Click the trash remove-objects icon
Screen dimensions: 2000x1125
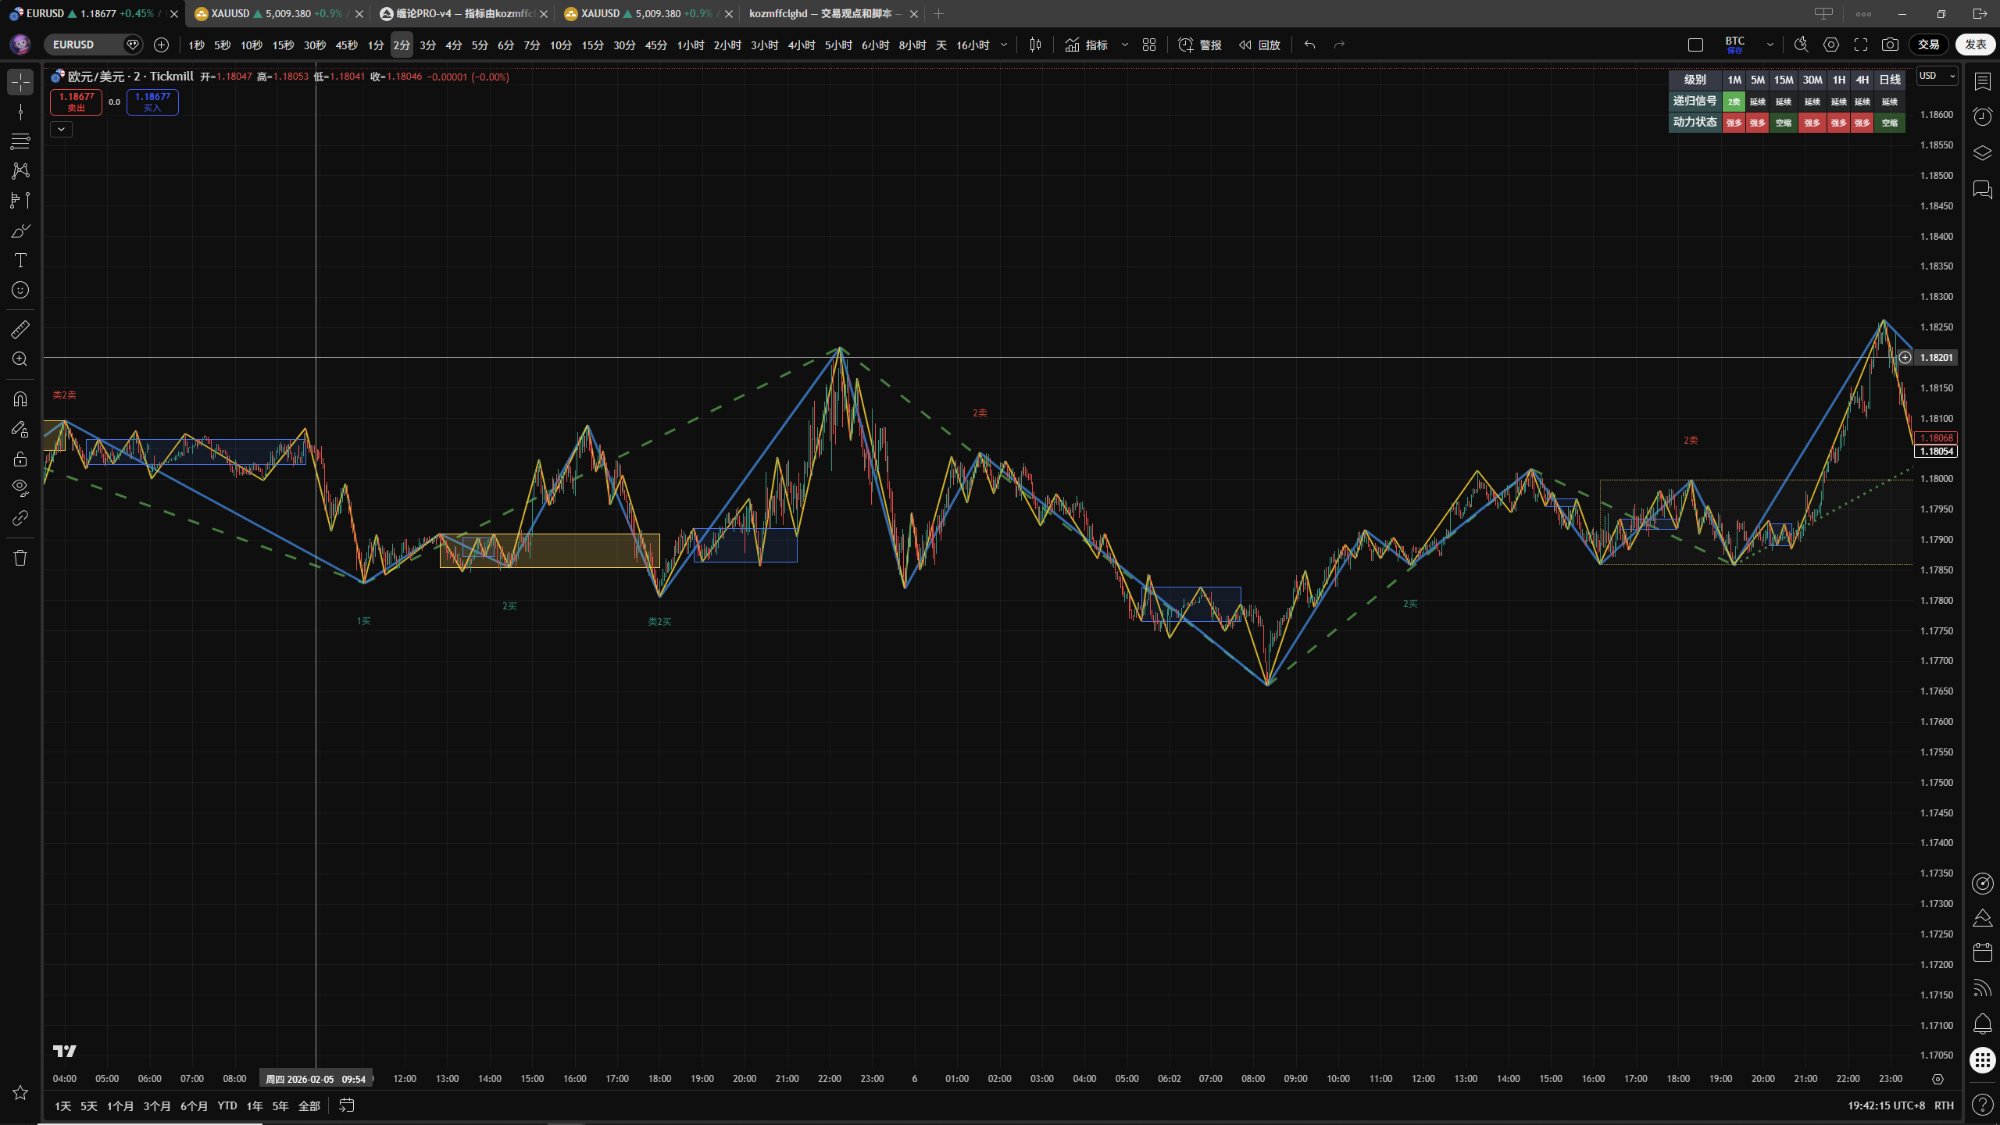(20, 558)
